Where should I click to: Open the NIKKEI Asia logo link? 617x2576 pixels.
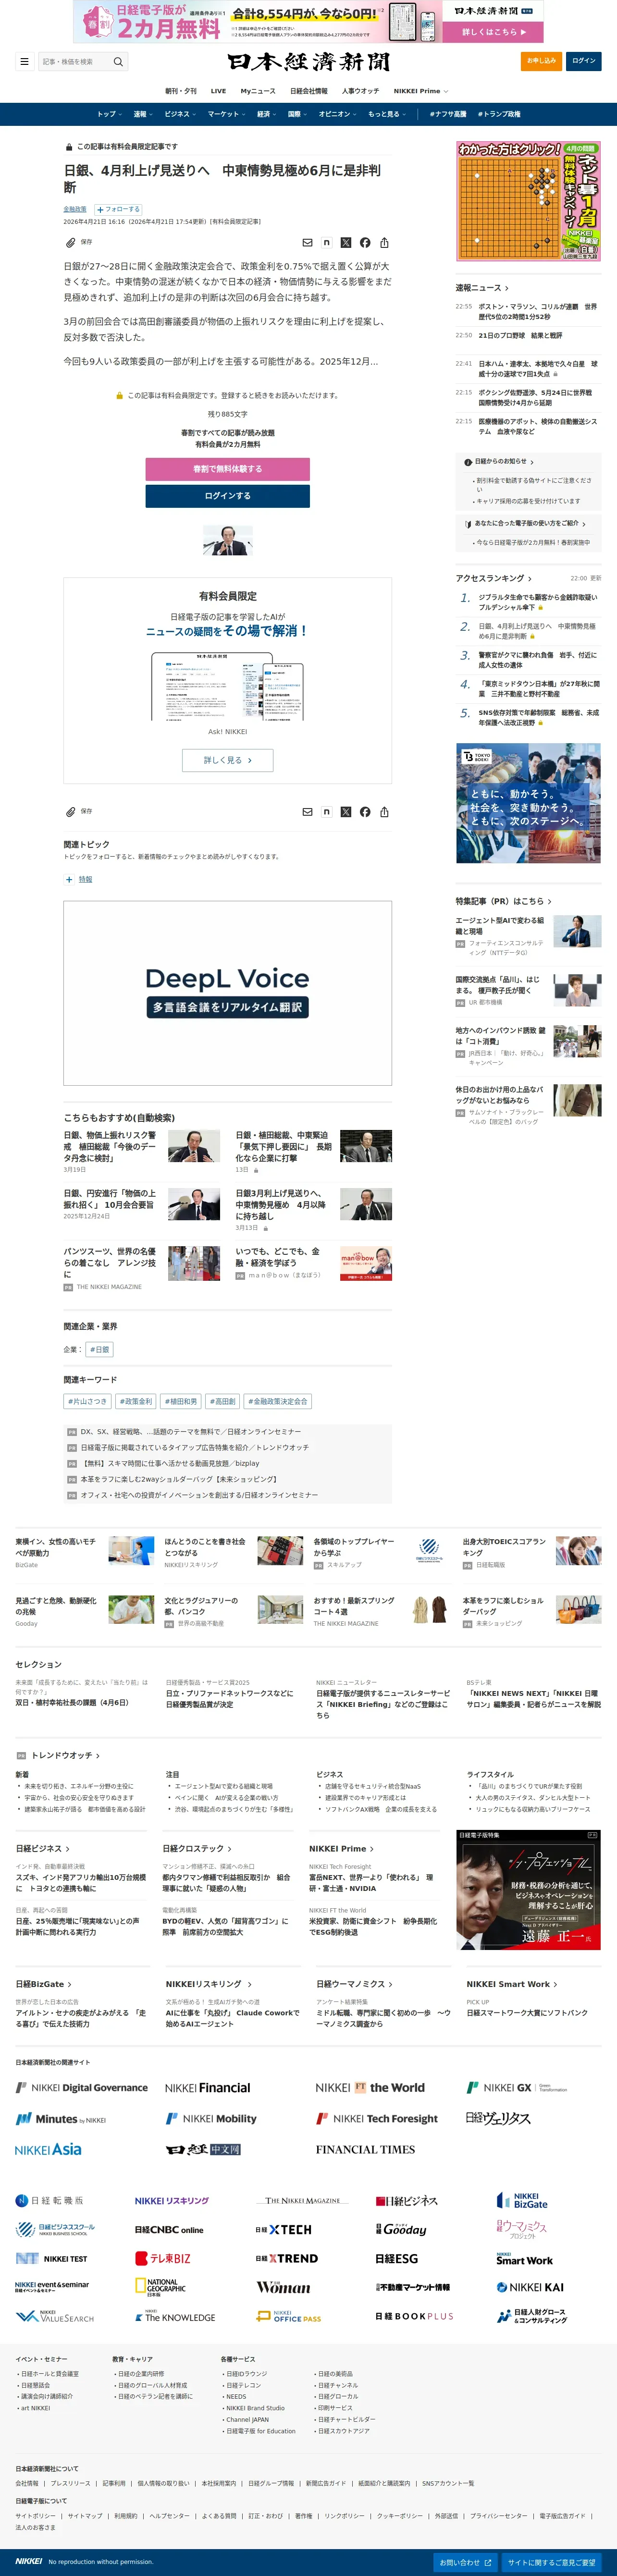pos(48,2148)
